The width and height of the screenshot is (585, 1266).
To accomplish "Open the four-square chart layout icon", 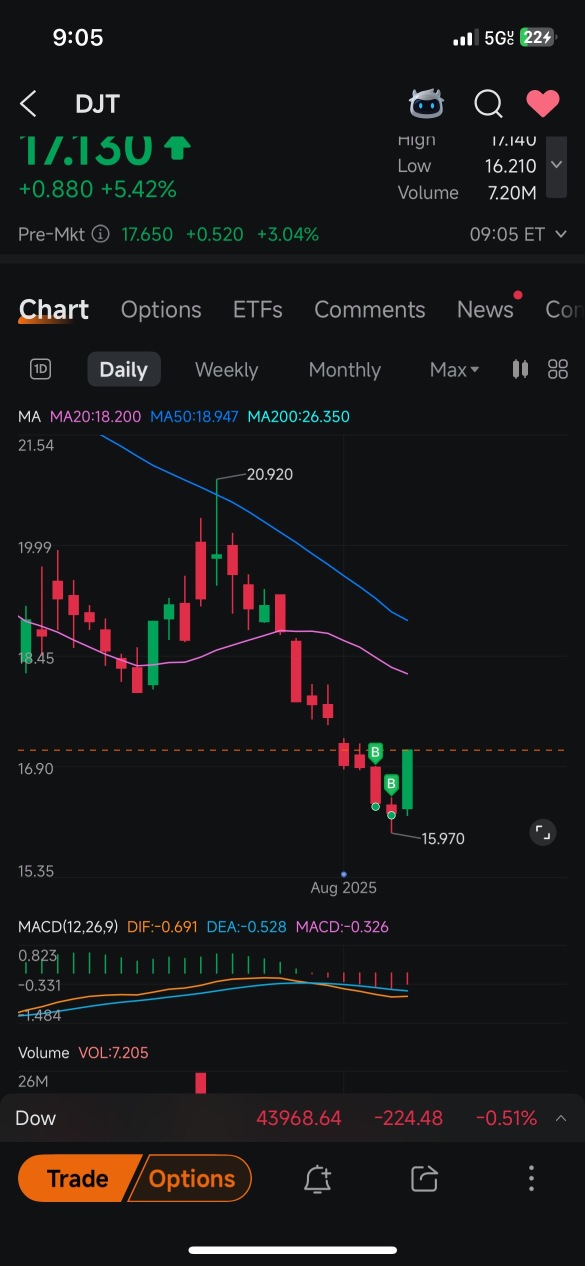I will (558, 369).
